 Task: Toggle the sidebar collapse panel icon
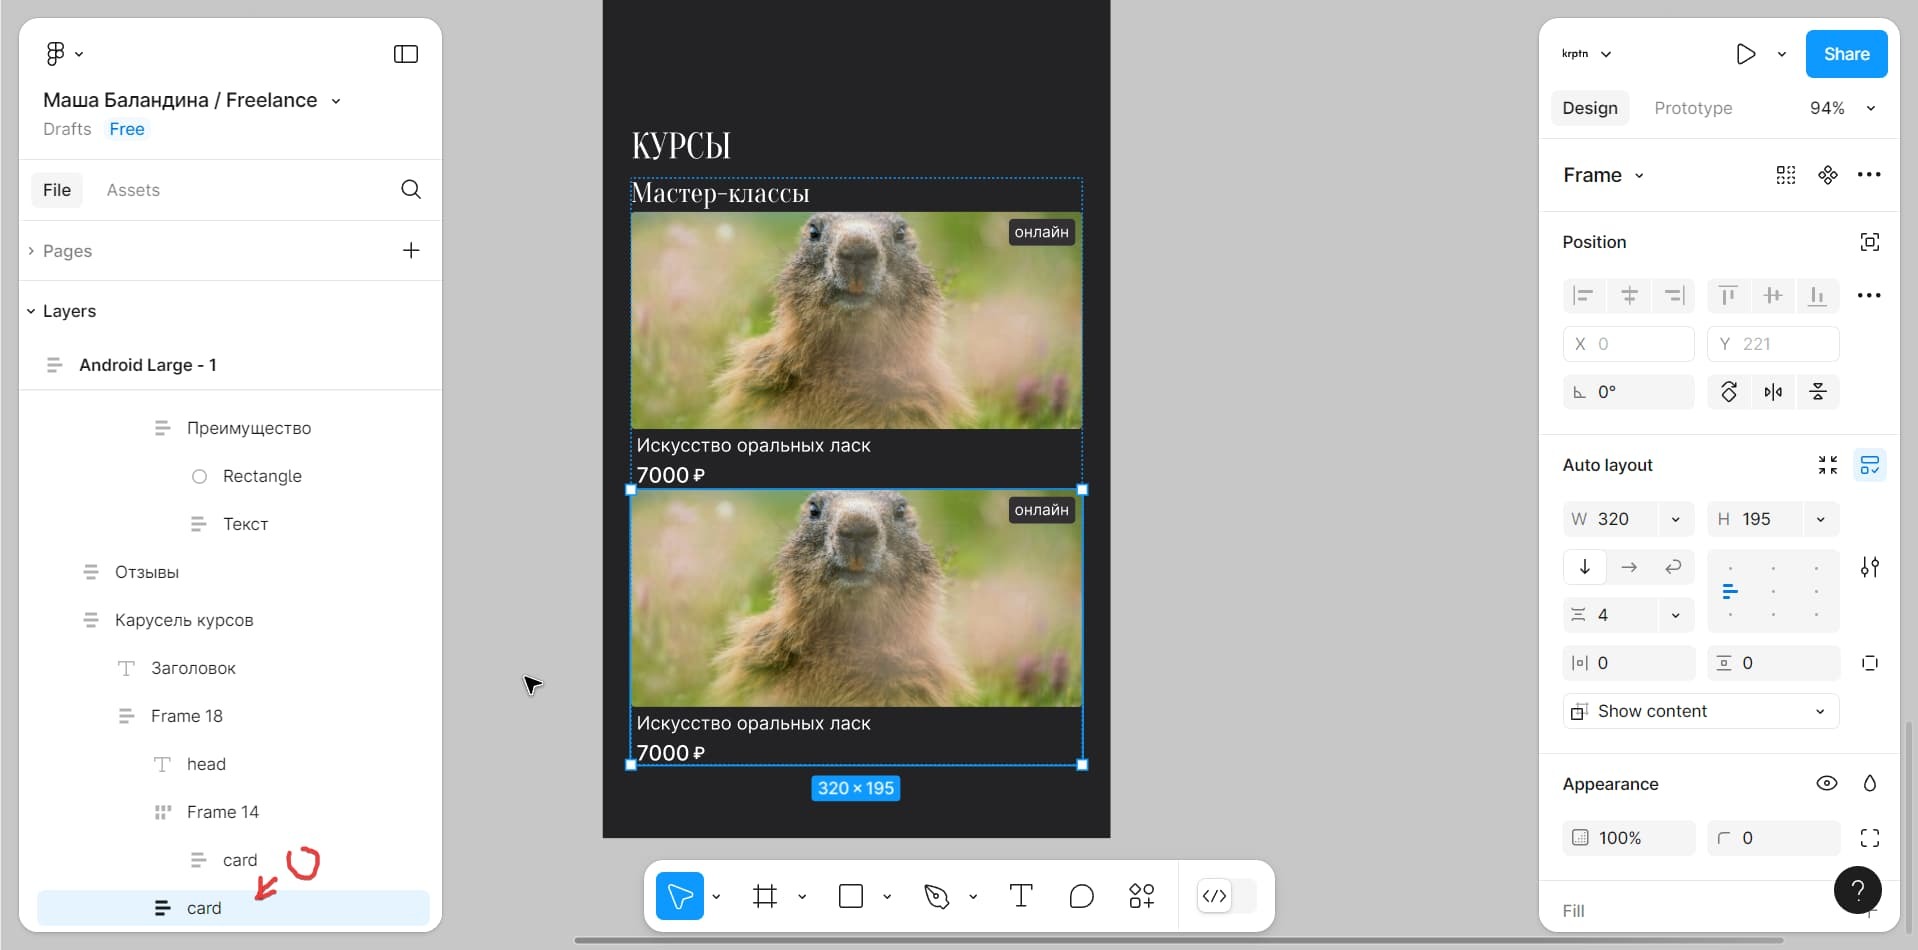[x=406, y=54]
